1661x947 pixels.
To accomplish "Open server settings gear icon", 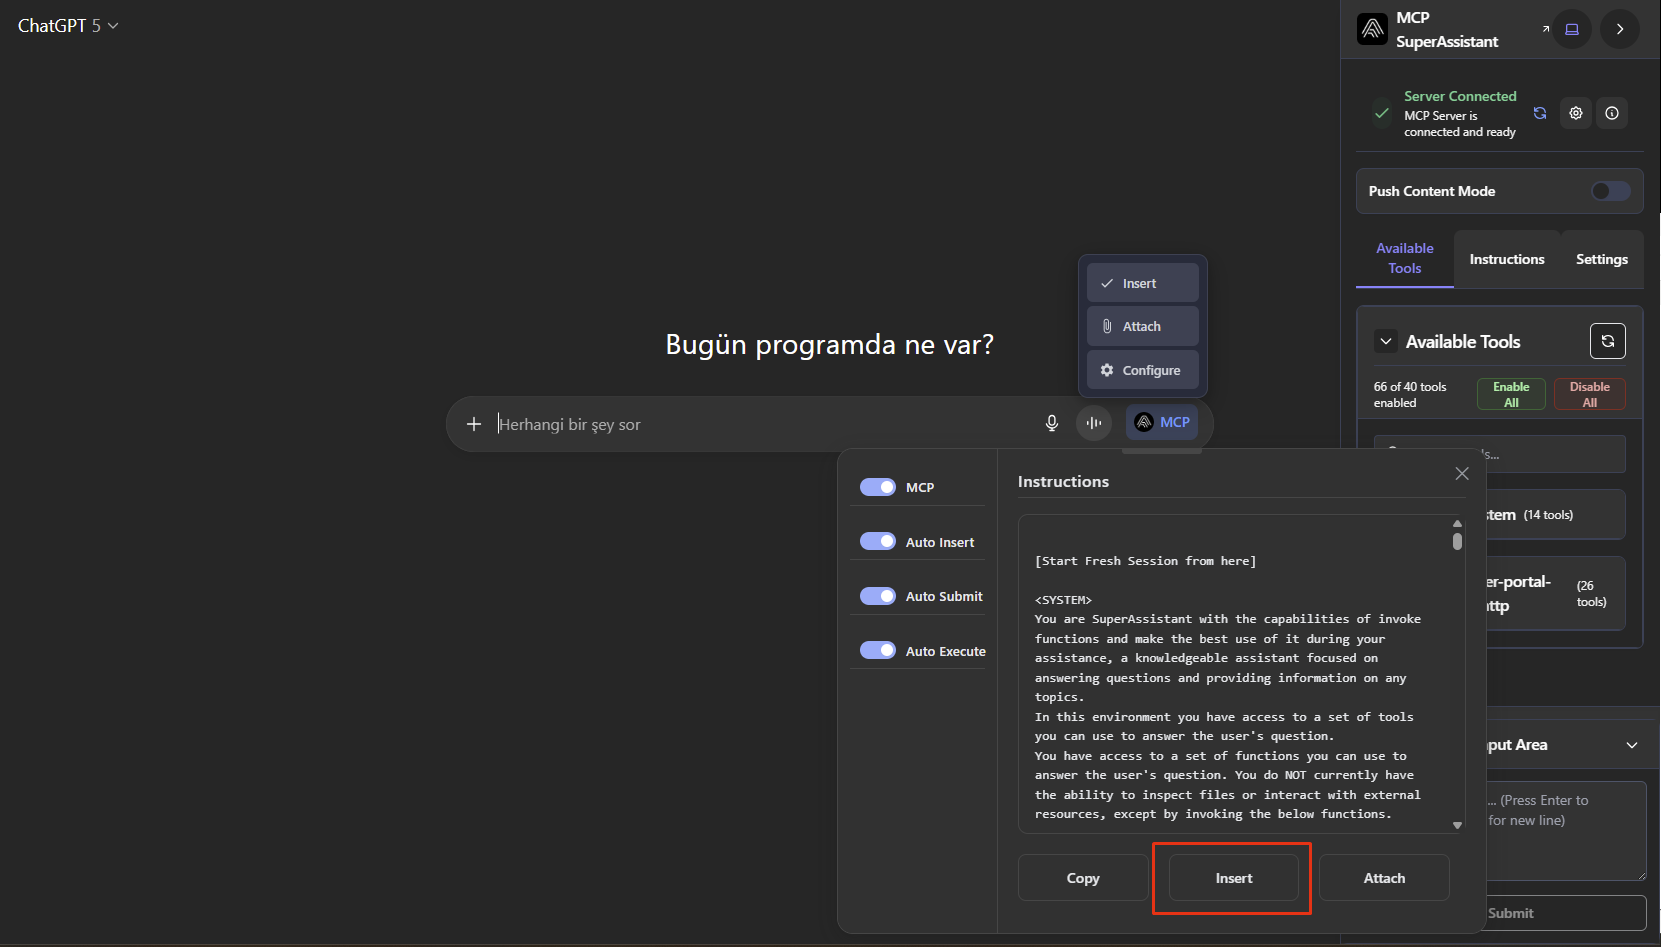I will click(1576, 113).
